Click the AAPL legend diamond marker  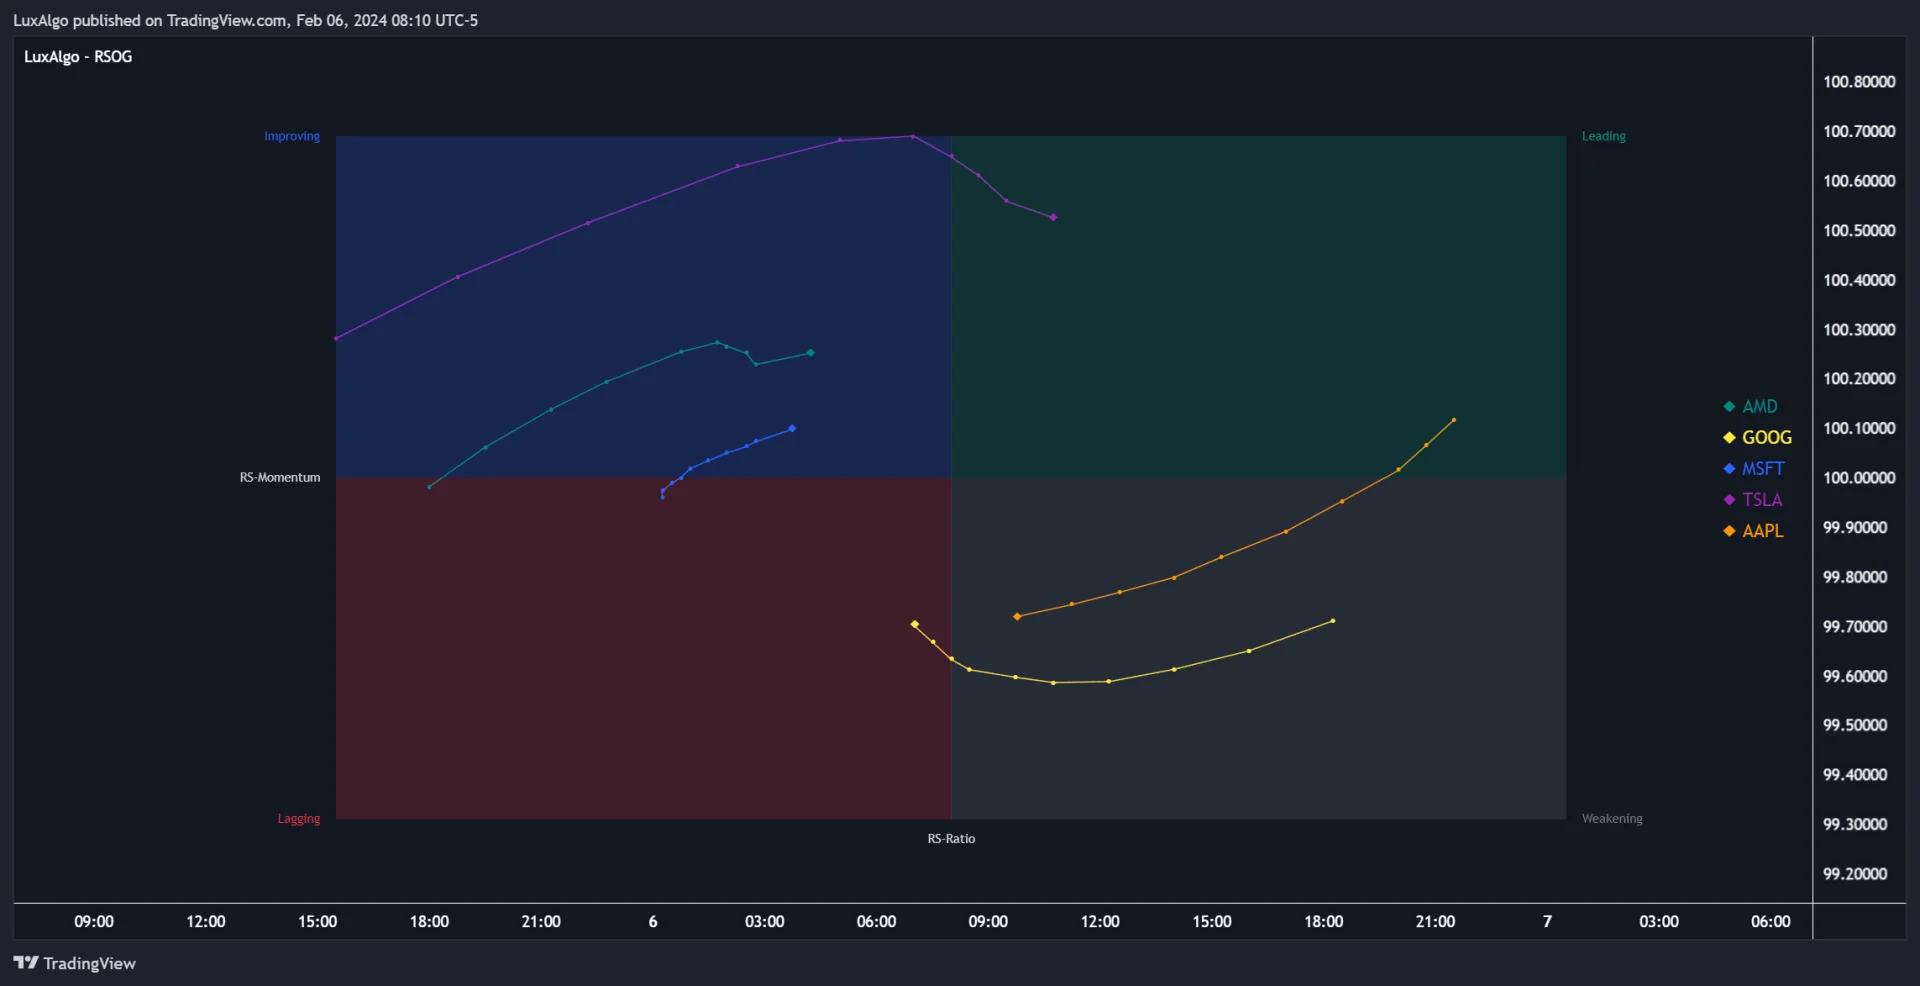[x=1729, y=530]
